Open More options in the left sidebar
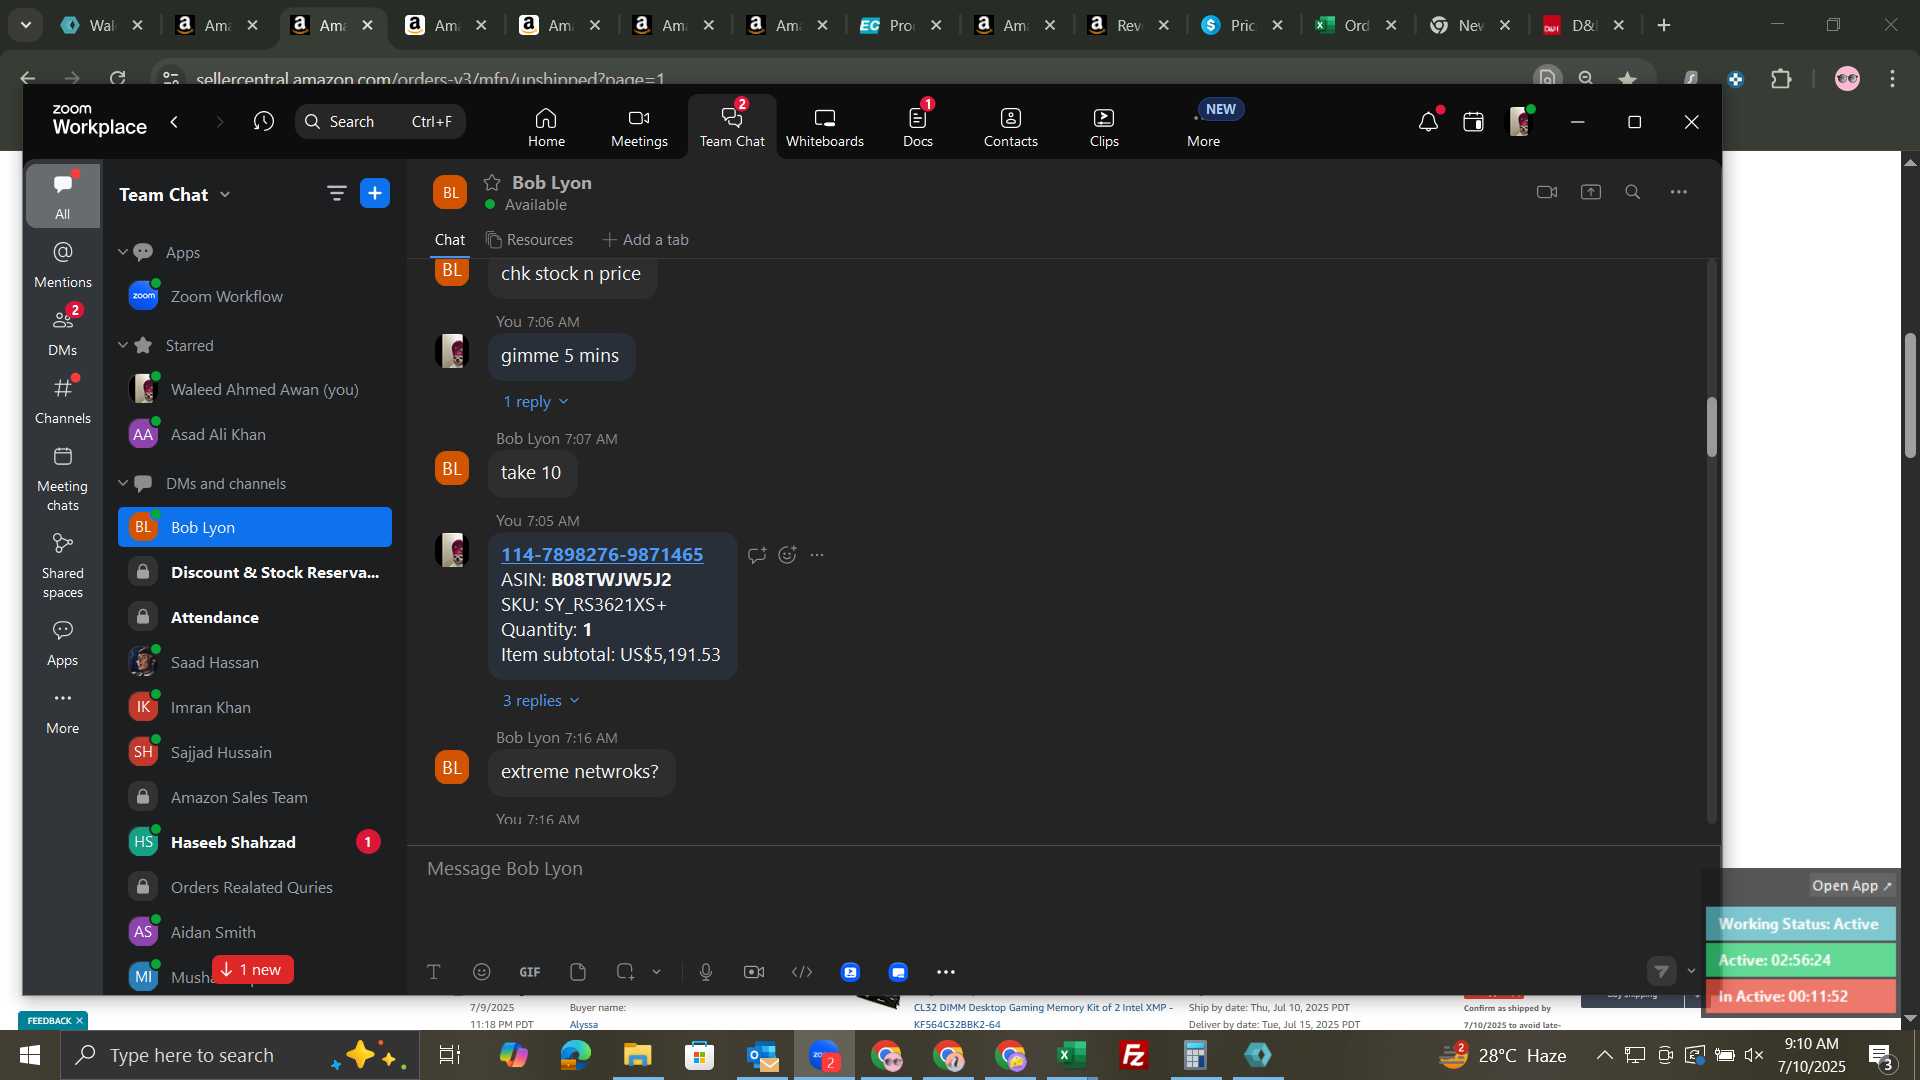The height and width of the screenshot is (1080, 1920). point(62,711)
